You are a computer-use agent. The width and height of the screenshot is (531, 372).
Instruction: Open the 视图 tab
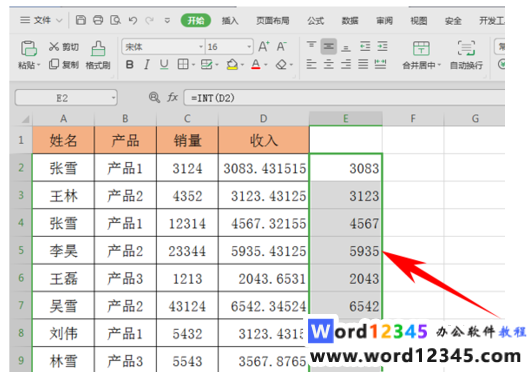(419, 21)
